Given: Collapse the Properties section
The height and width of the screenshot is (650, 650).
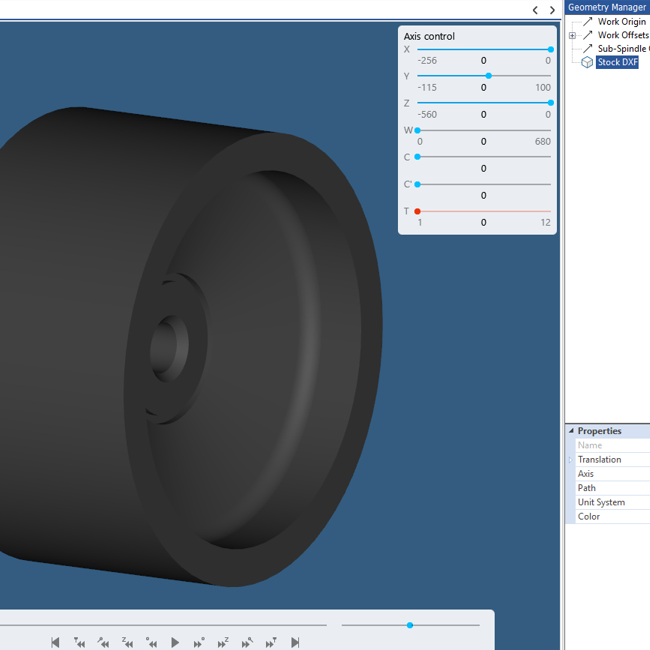Looking at the screenshot, I should pos(572,431).
